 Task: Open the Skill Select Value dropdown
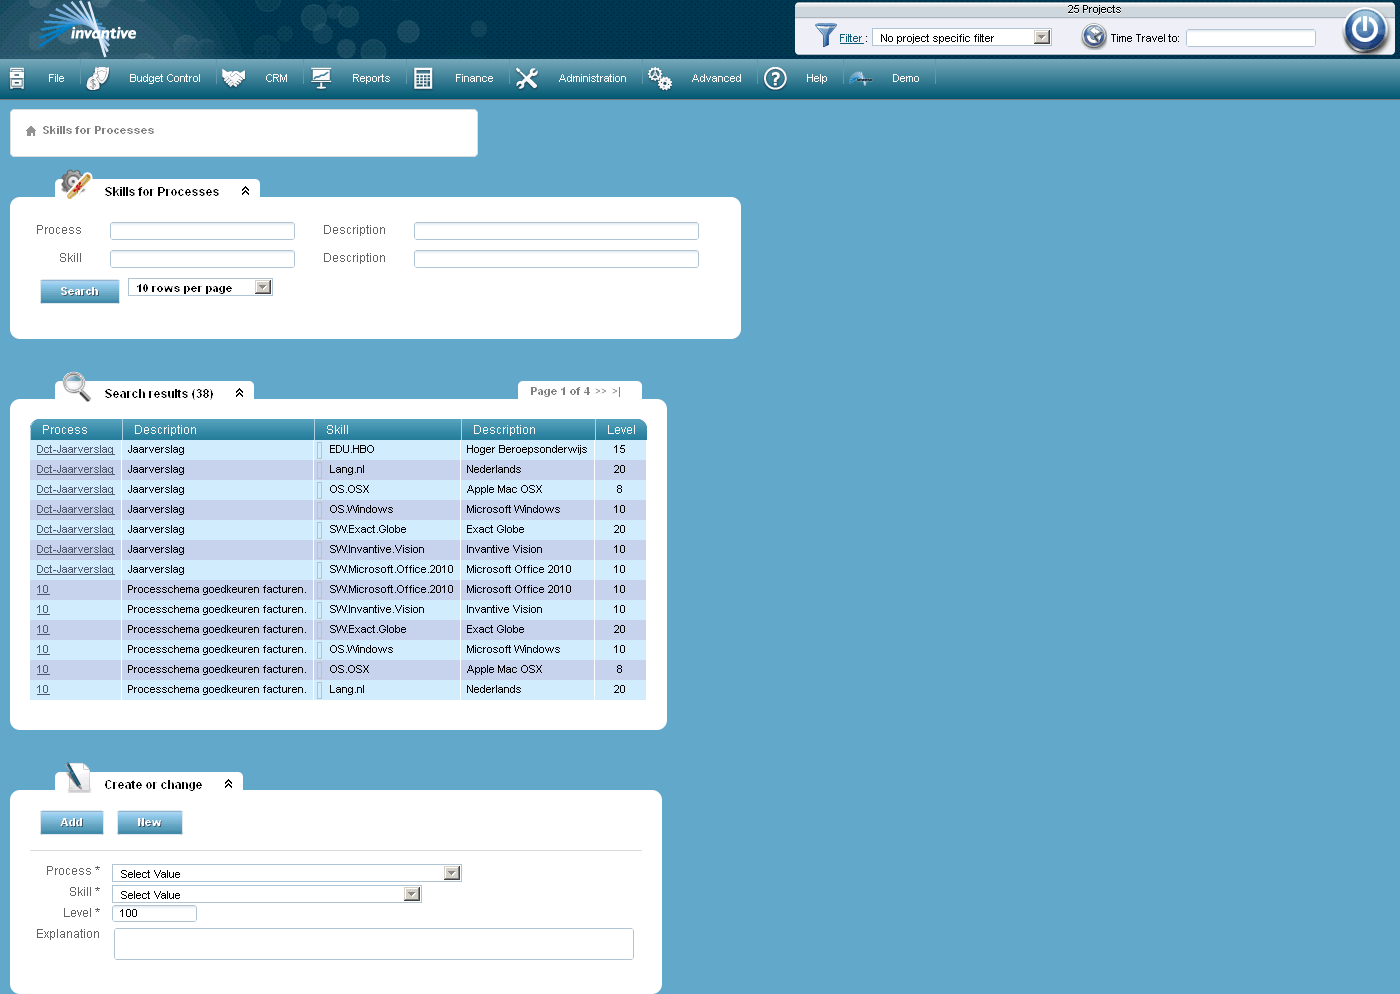click(x=411, y=893)
